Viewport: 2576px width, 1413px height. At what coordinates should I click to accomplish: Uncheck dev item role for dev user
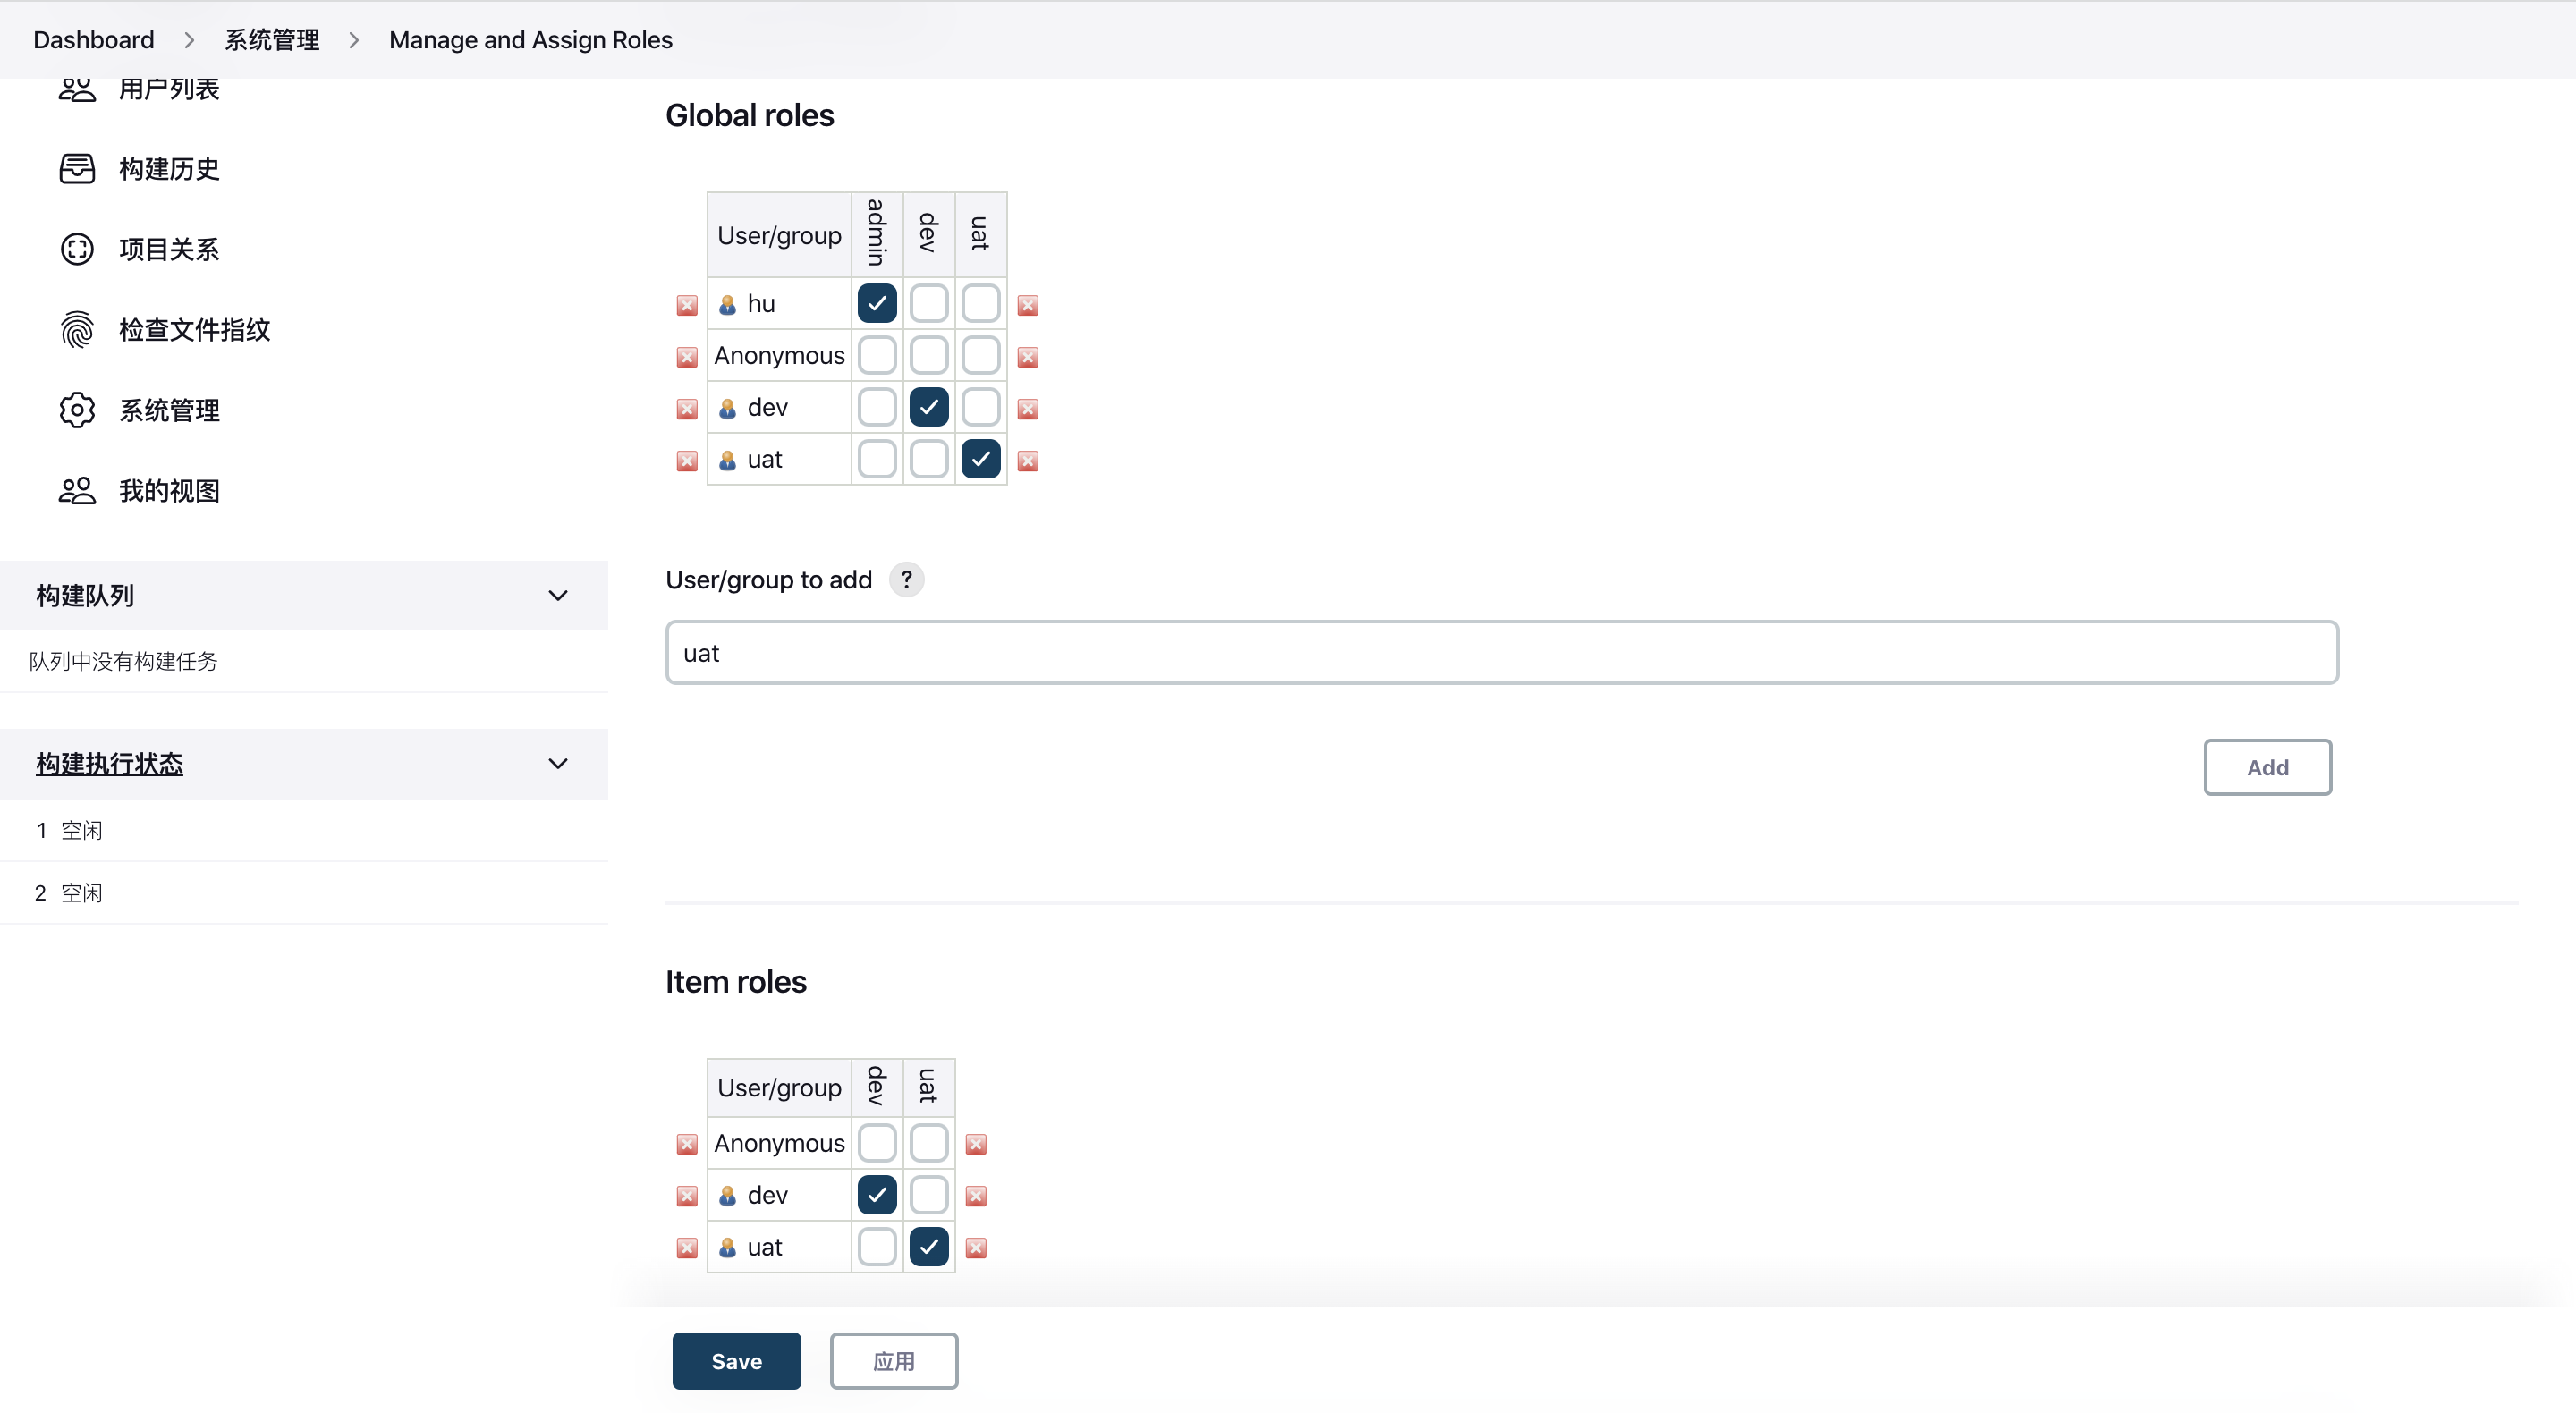(877, 1196)
